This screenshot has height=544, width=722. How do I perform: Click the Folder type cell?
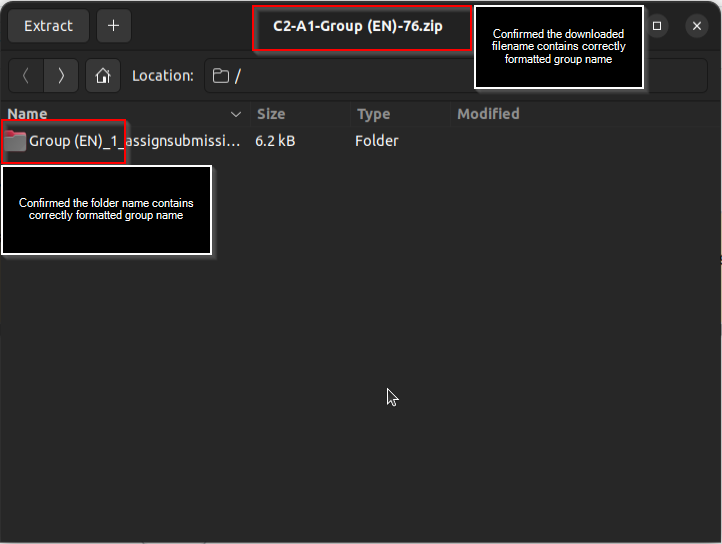376,141
